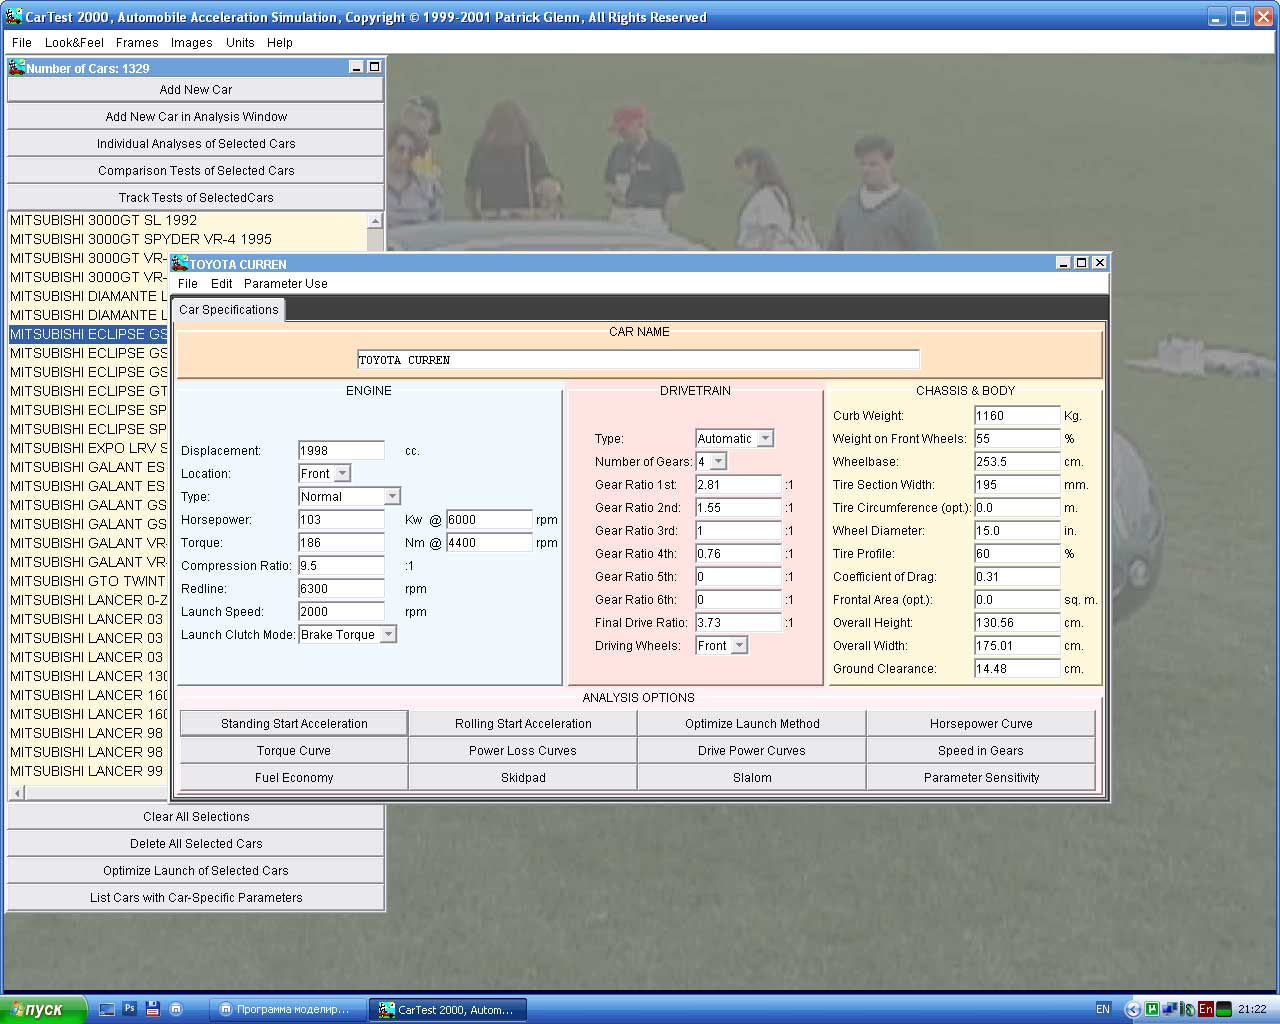Screen dimensions: 1280x1024
Task: Open the engine Type dropdown showing Normal
Action: pyautogui.click(x=350, y=496)
